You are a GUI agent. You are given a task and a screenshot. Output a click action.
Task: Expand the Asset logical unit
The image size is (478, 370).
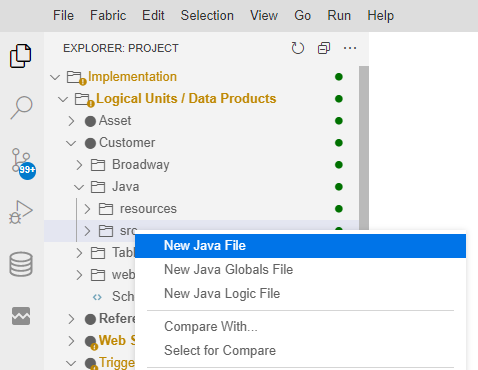point(71,121)
